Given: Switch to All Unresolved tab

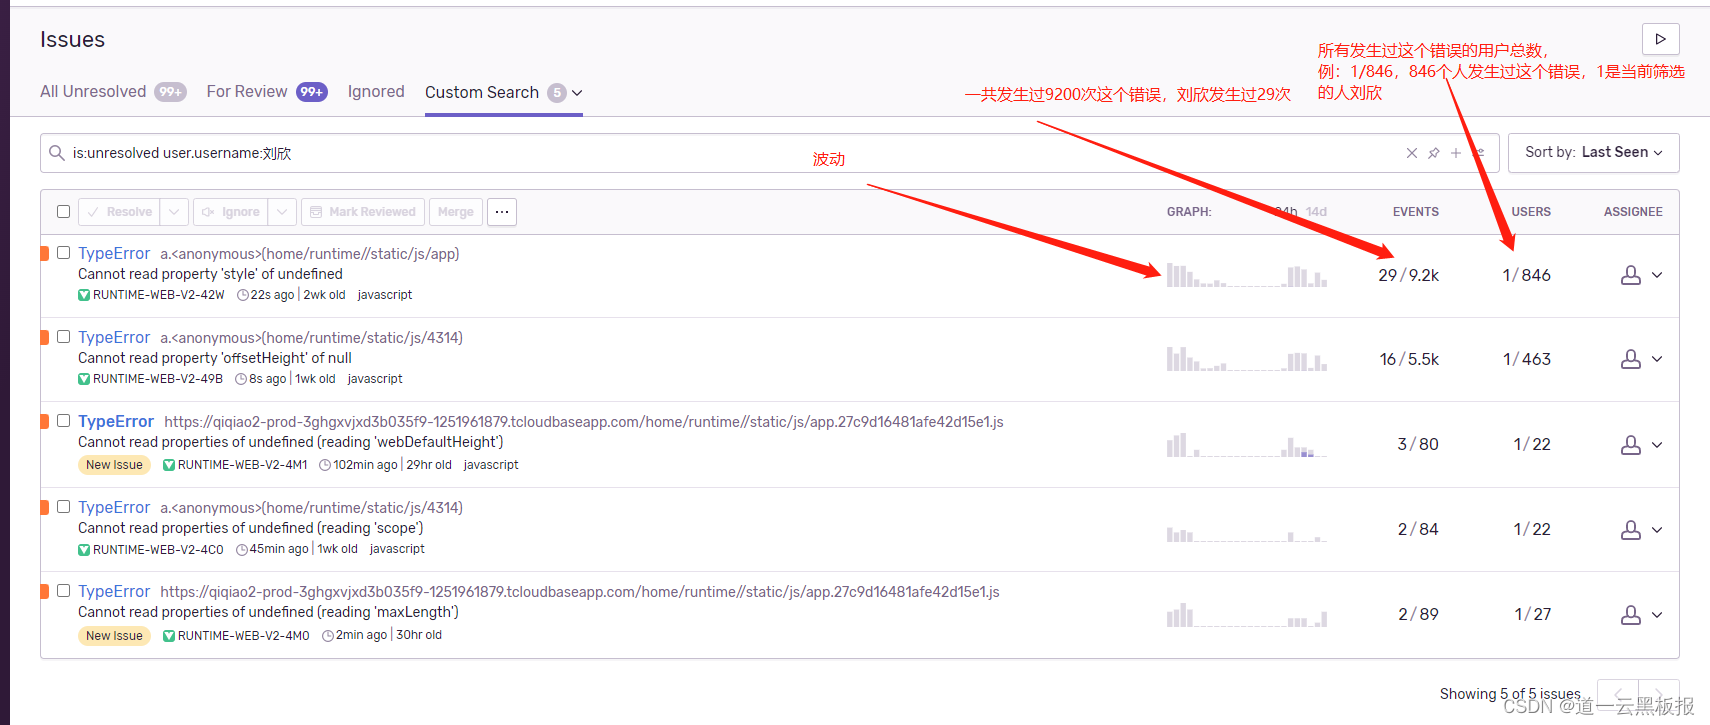Looking at the screenshot, I should pos(113,92).
